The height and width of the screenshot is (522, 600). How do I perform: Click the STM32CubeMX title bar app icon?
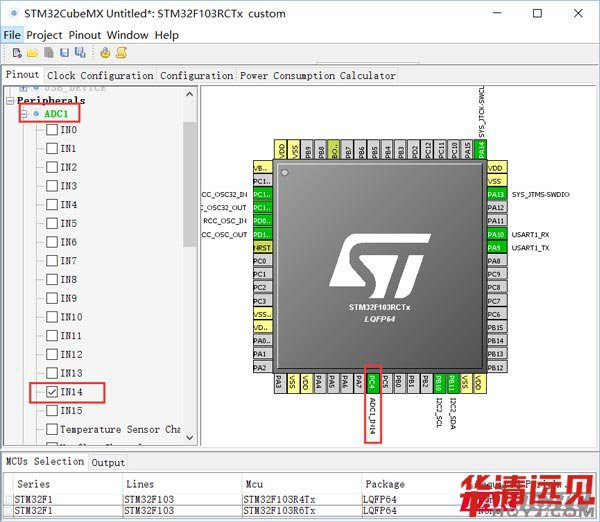point(14,13)
